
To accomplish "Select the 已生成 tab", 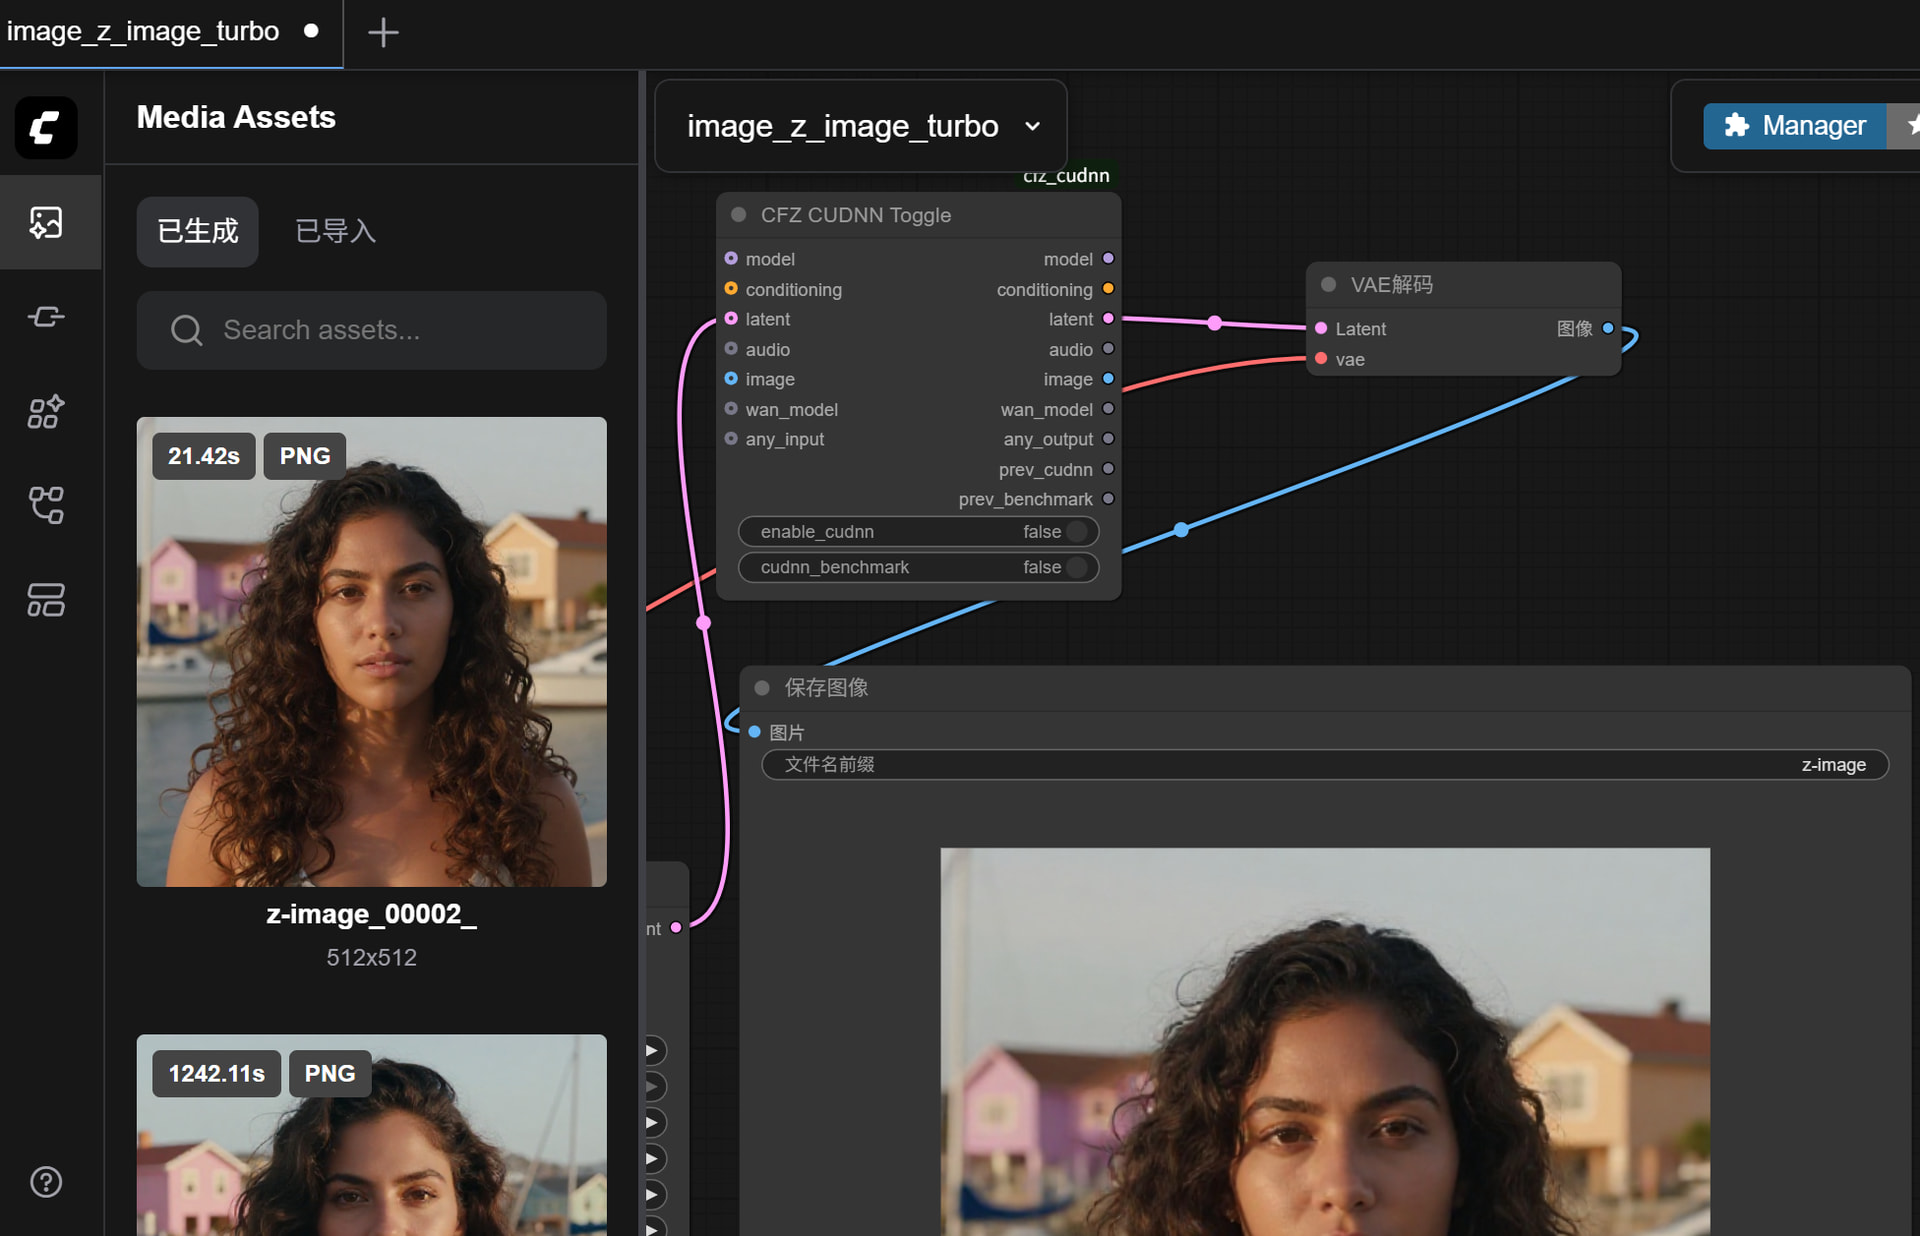I will point(198,231).
